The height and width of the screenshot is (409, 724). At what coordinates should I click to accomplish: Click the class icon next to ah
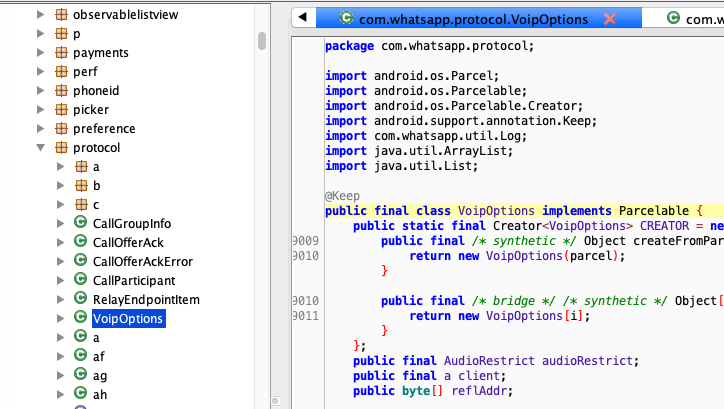point(80,393)
